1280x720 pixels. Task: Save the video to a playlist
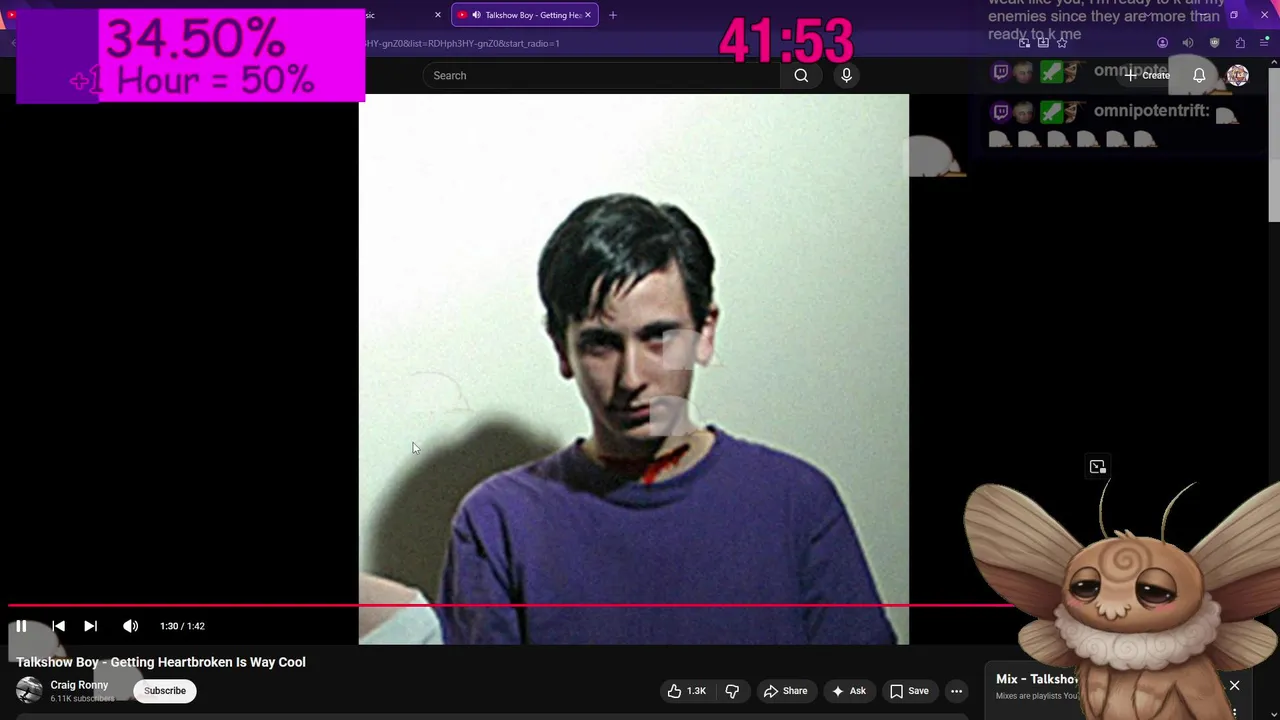(909, 691)
